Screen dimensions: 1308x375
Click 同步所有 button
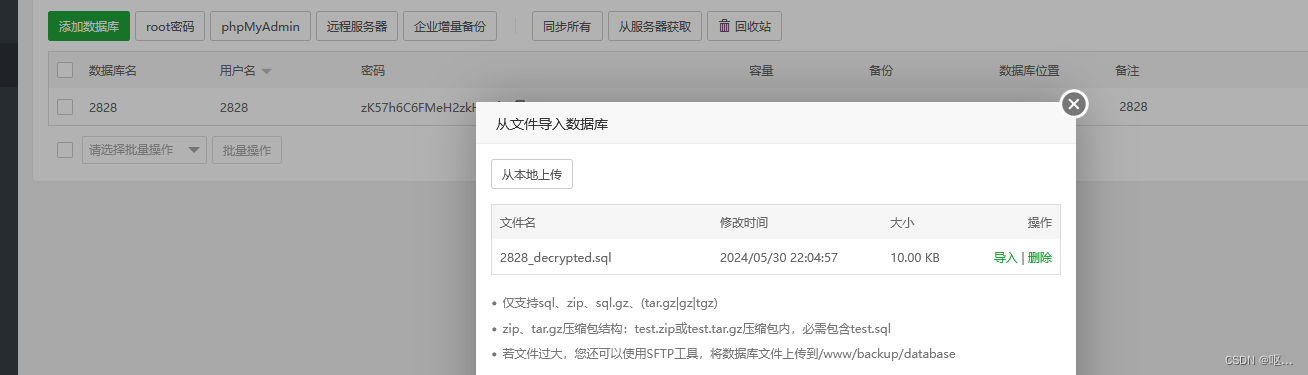click(567, 26)
